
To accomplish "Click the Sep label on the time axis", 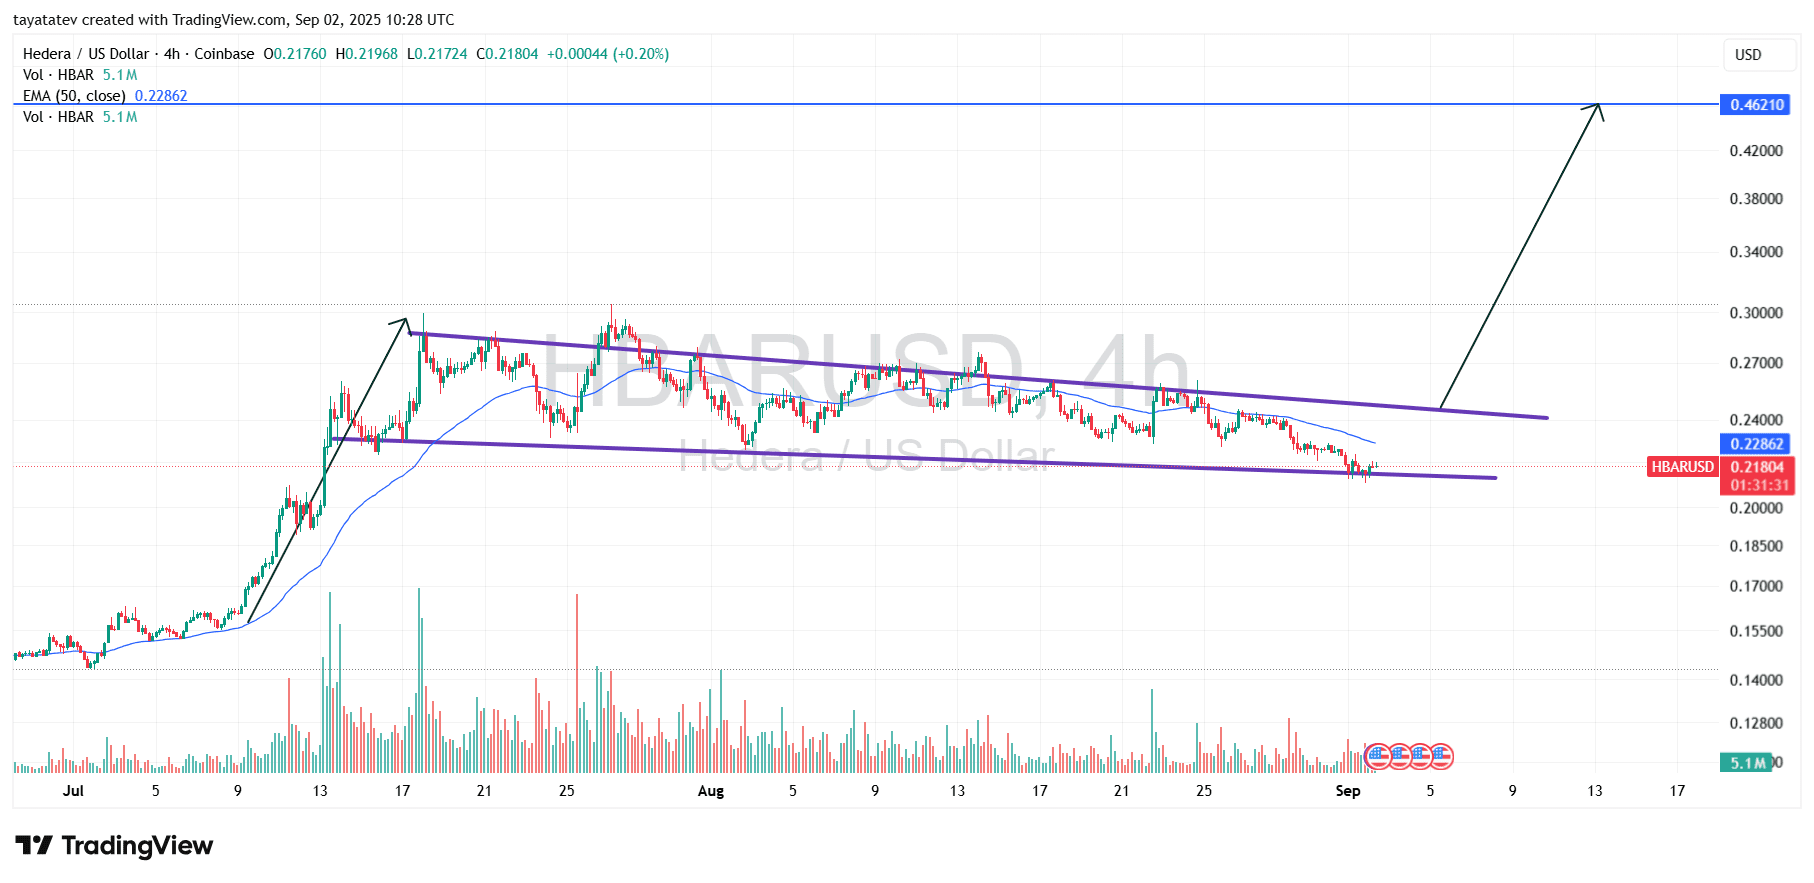I will click(1347, 791).
